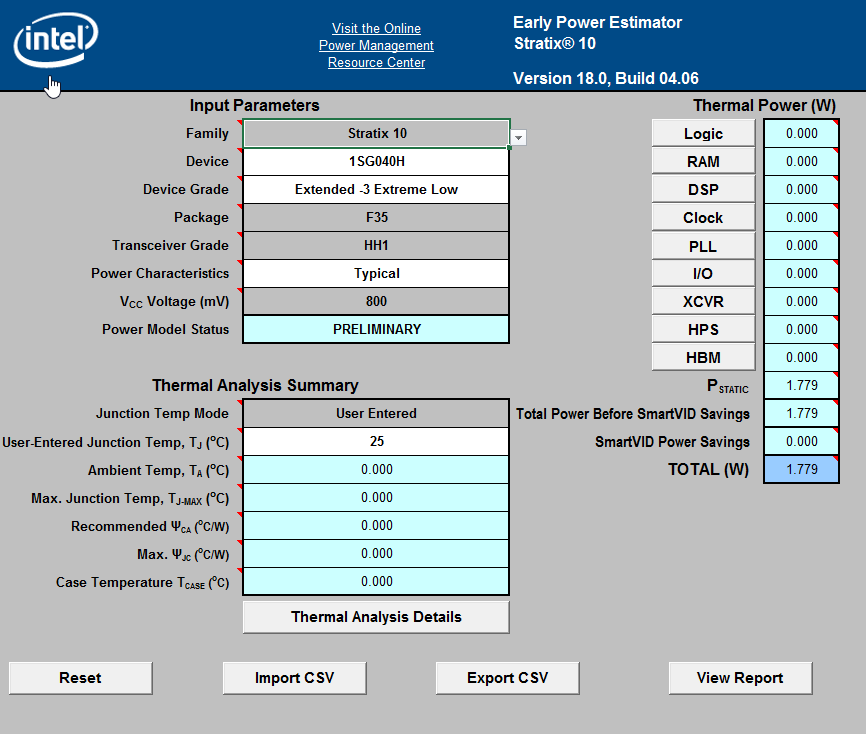Select the Transceiver Grade cell HH1

(376, 245)
